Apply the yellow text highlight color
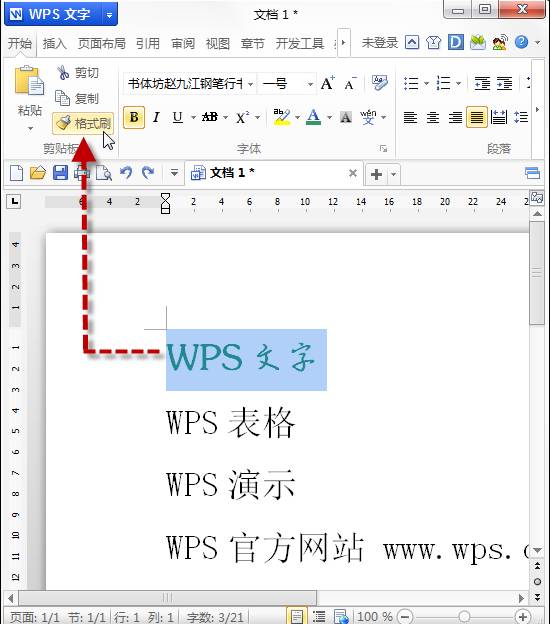This screenshot has height=624, width=550. click(282, 117)
